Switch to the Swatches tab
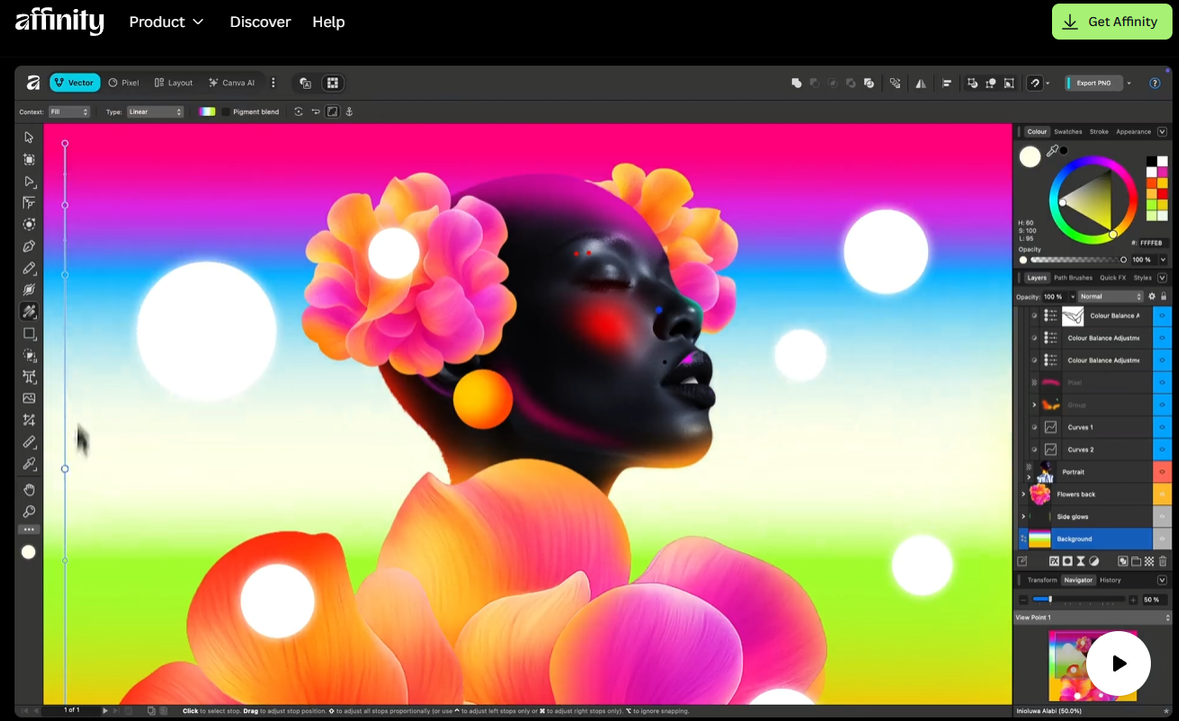 (1067, 132)
